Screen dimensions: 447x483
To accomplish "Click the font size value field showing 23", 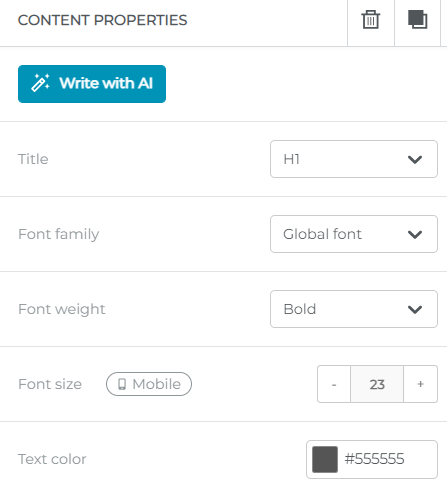I will (x=377, y=384).
